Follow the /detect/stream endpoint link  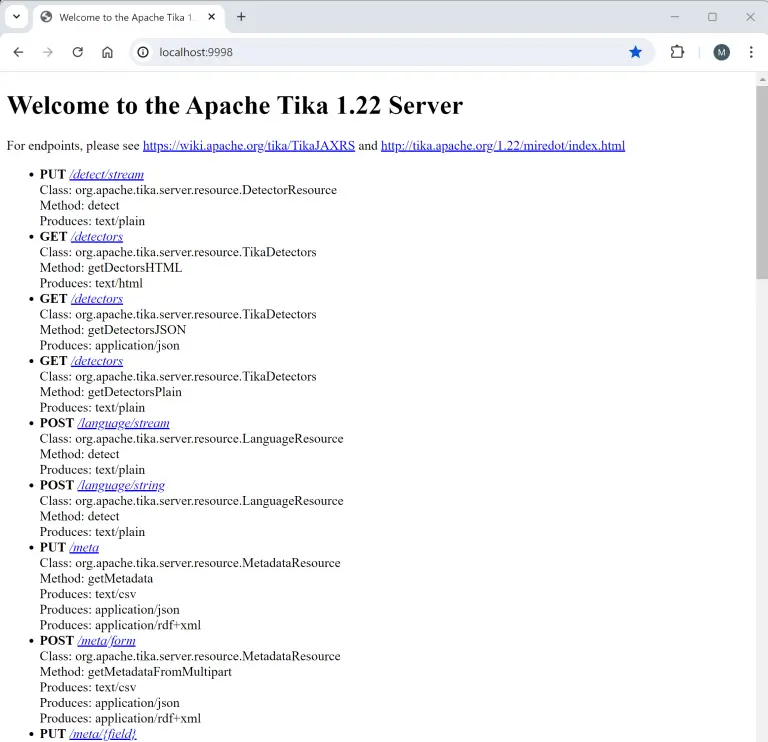click(x=106, y=175)
